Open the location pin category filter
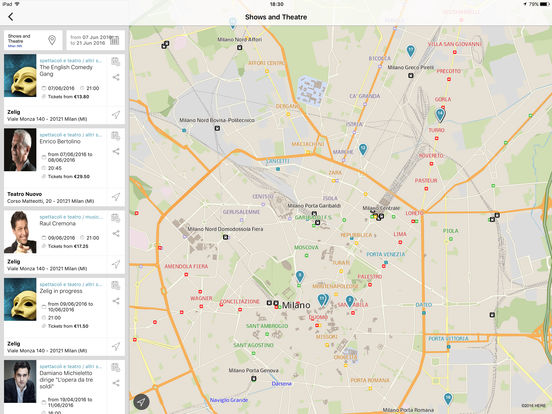 [x=52, y=40]
